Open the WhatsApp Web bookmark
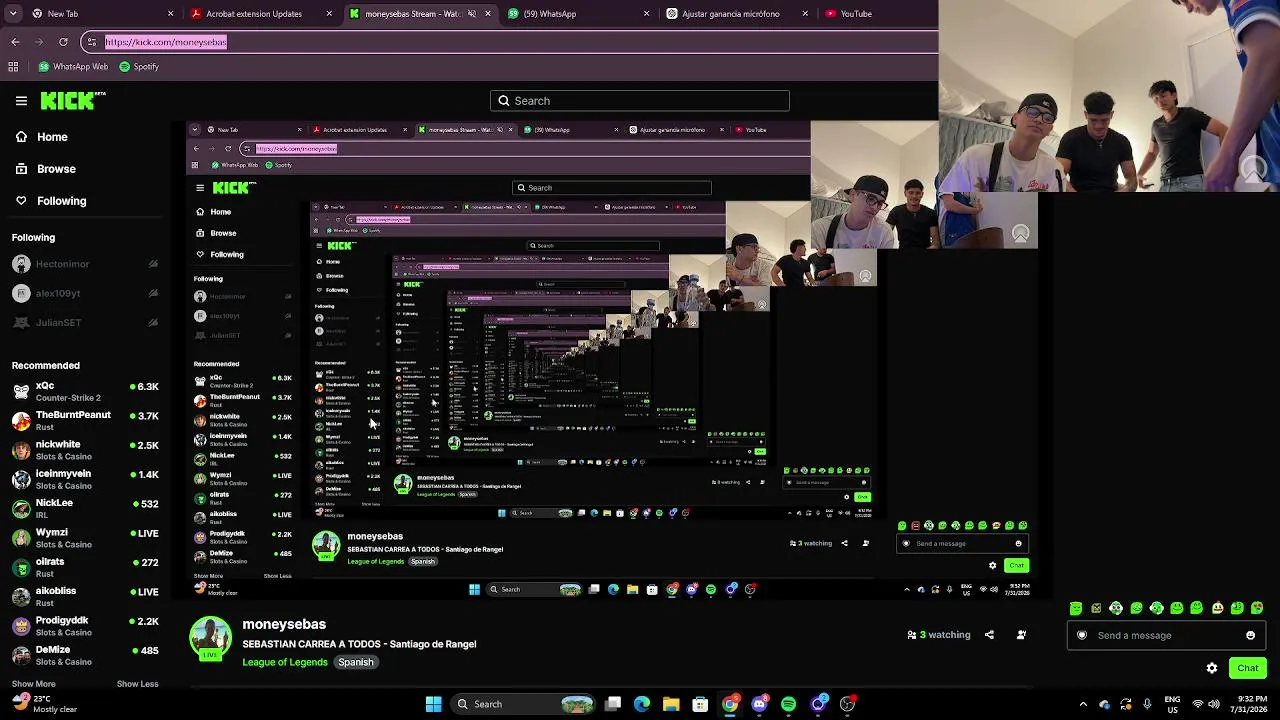This screenshot has height=720, width=1280. pos(73,67)
